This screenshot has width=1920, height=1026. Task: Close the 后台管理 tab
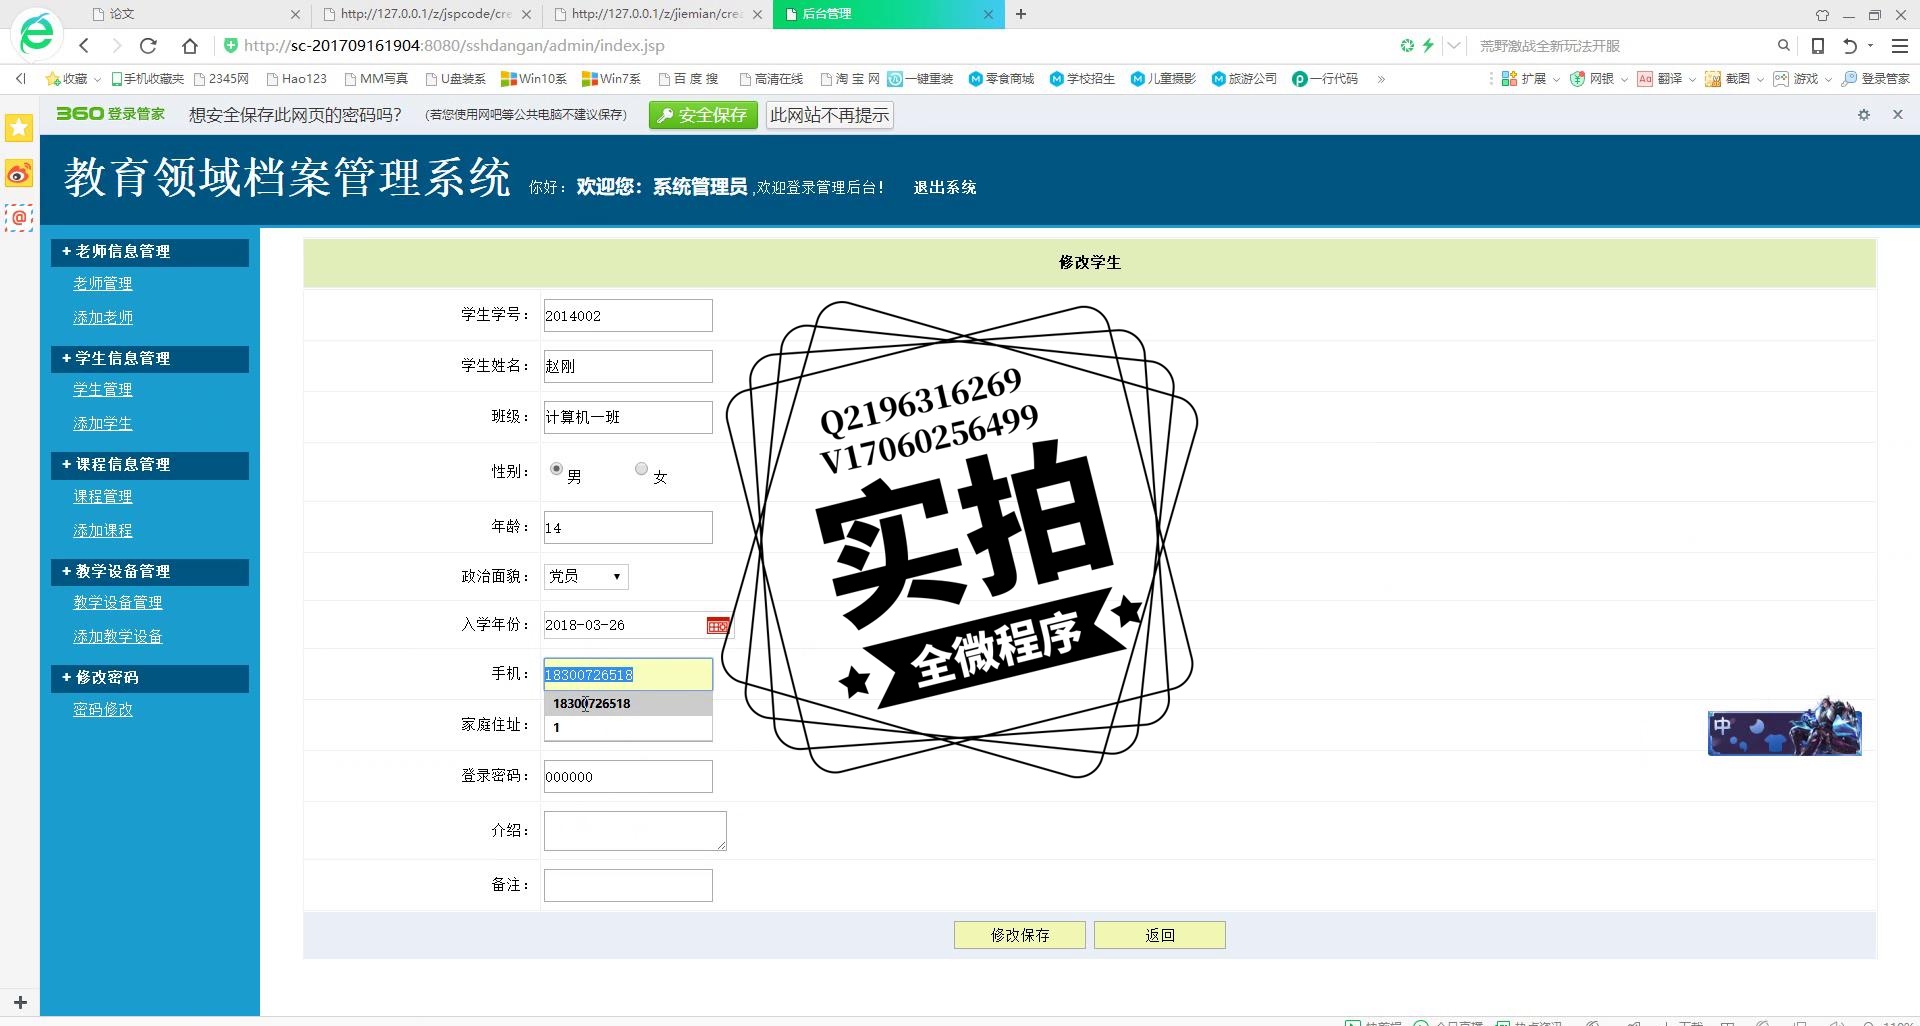[988, 14]
